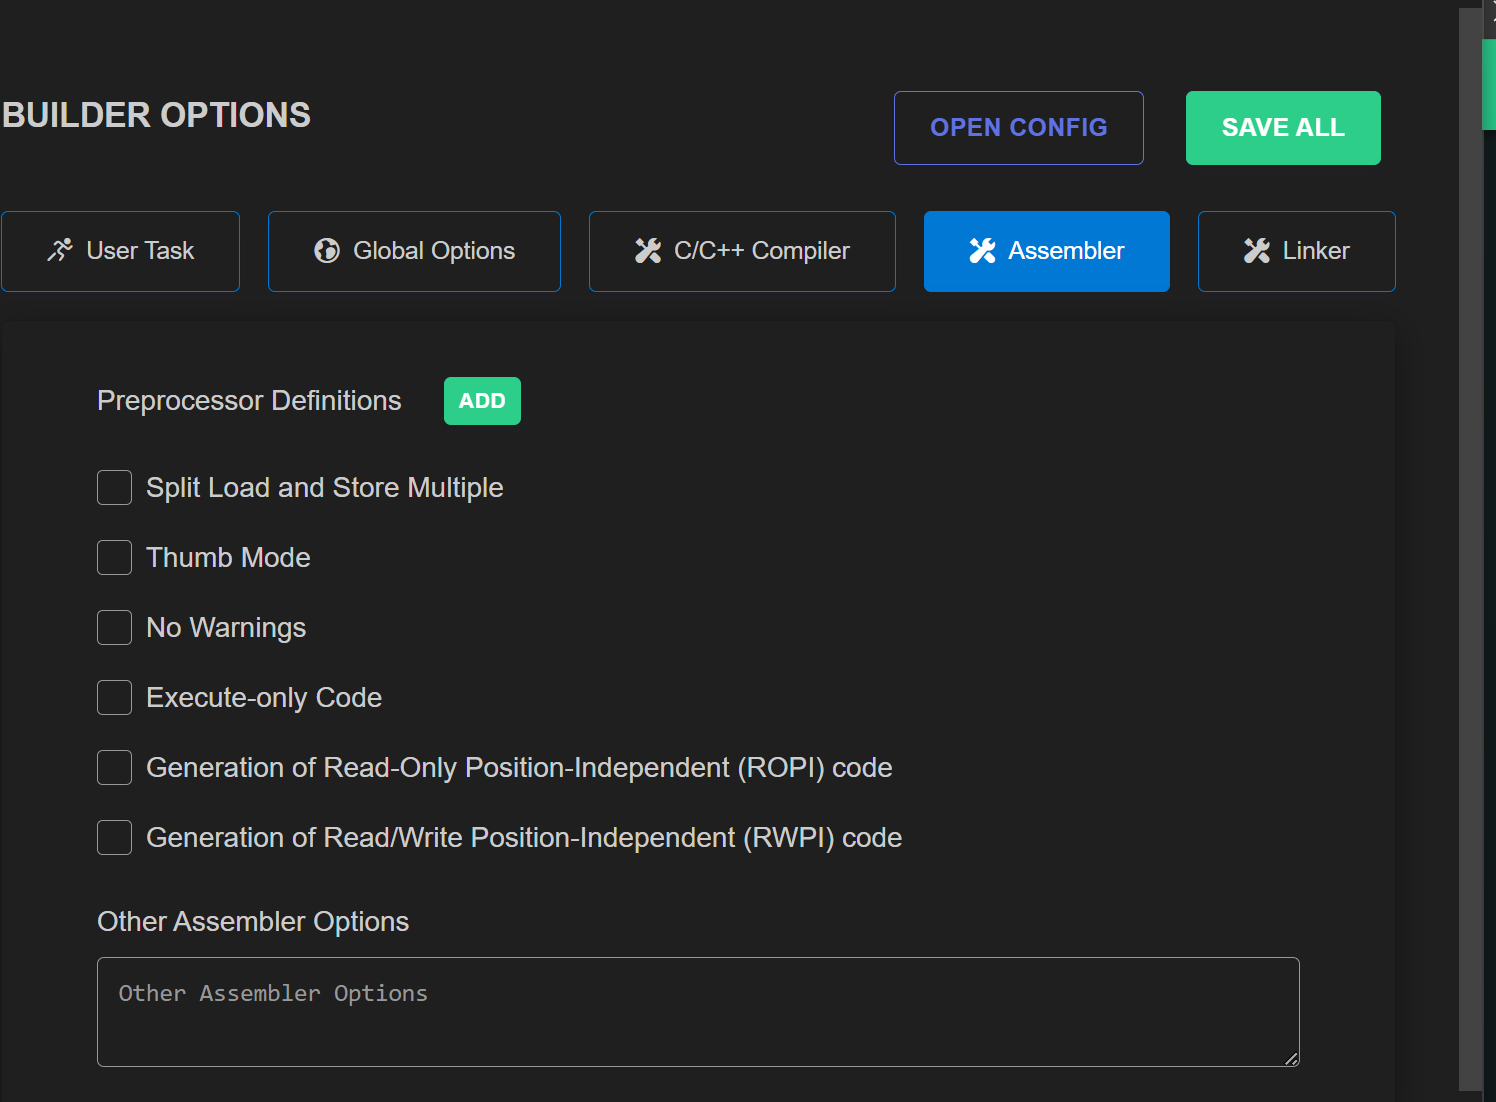Switch to the User Task tab
1496x1102 pixels.
click(120, 251)
